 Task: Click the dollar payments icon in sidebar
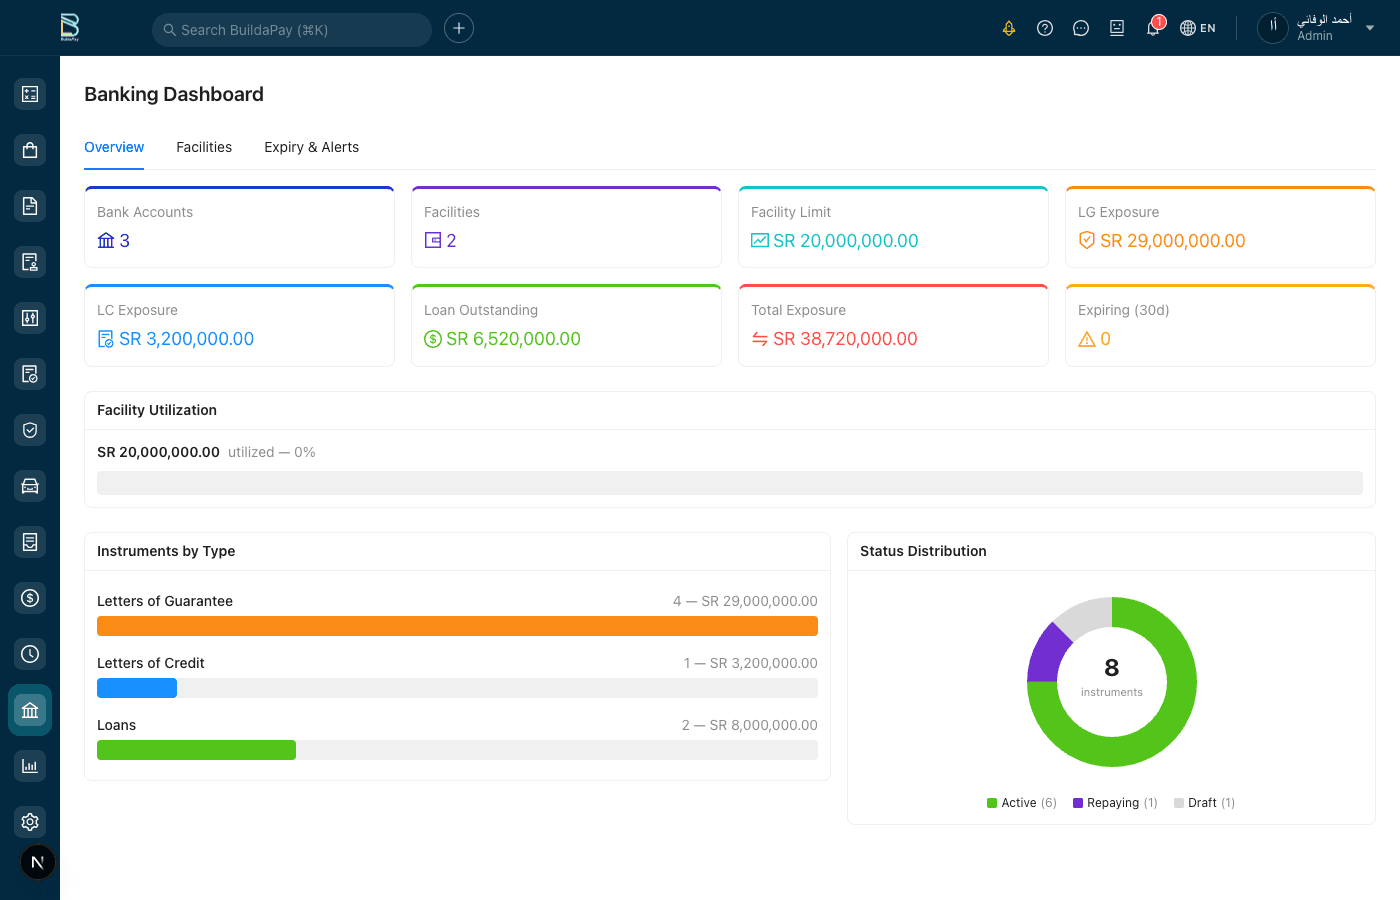point(29,597)
